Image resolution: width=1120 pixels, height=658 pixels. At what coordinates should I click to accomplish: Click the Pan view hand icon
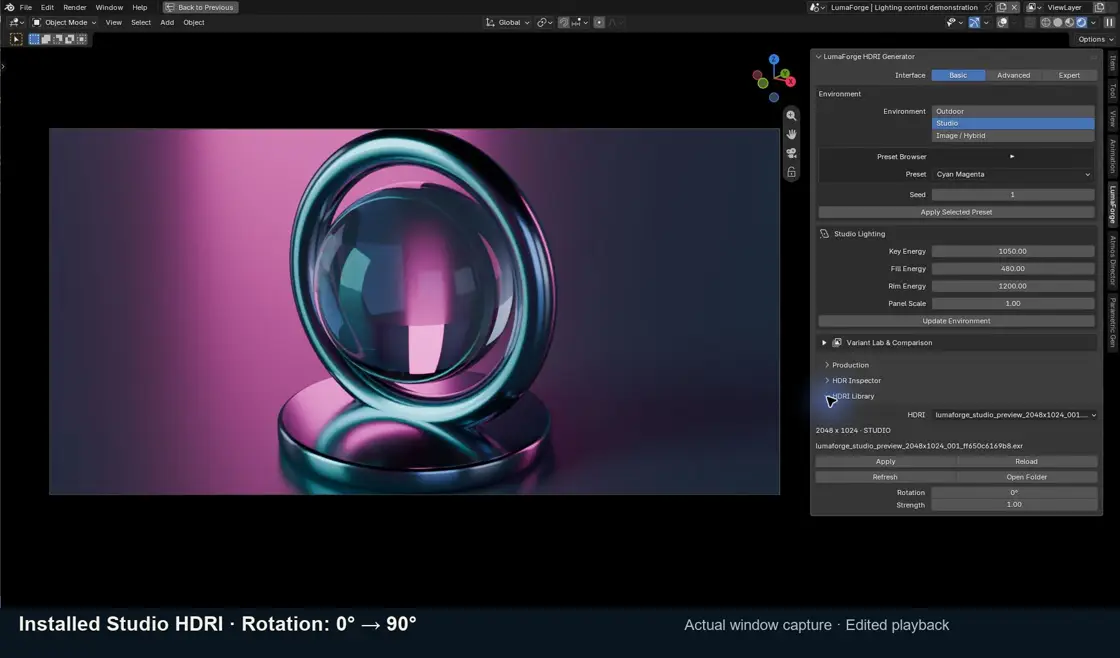[791, 134]
